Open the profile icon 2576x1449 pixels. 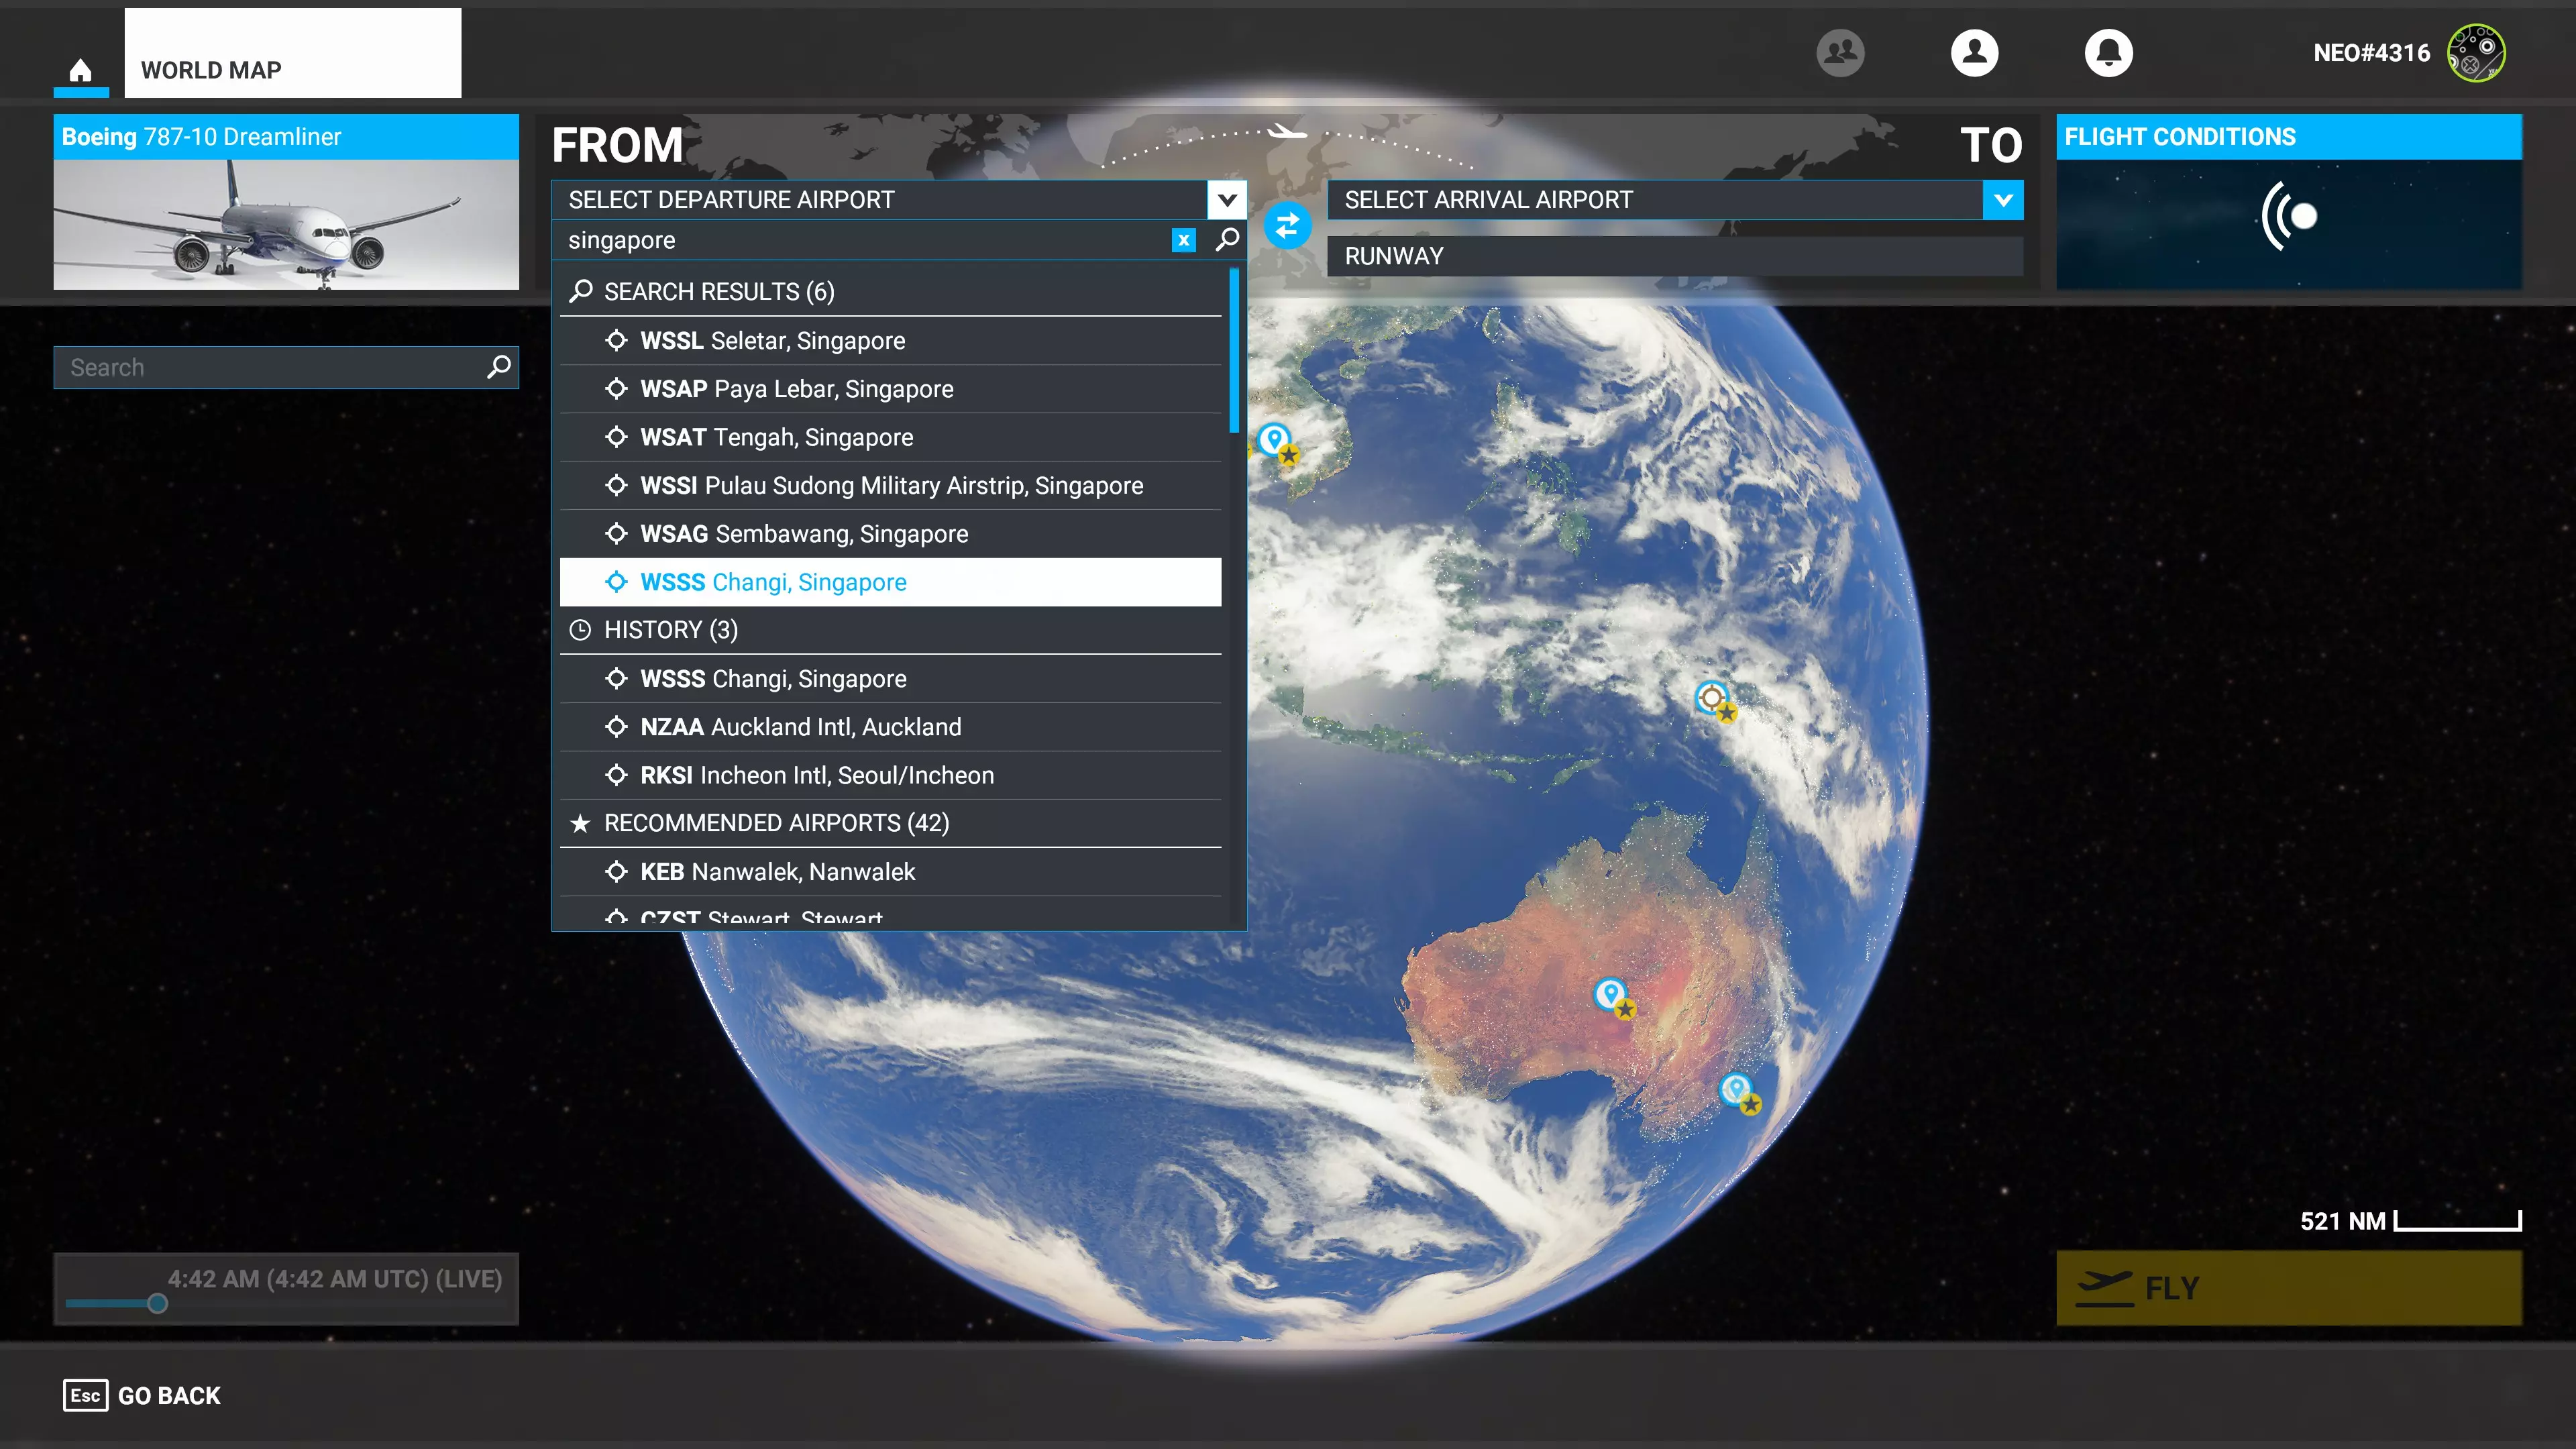point(1974,52)
